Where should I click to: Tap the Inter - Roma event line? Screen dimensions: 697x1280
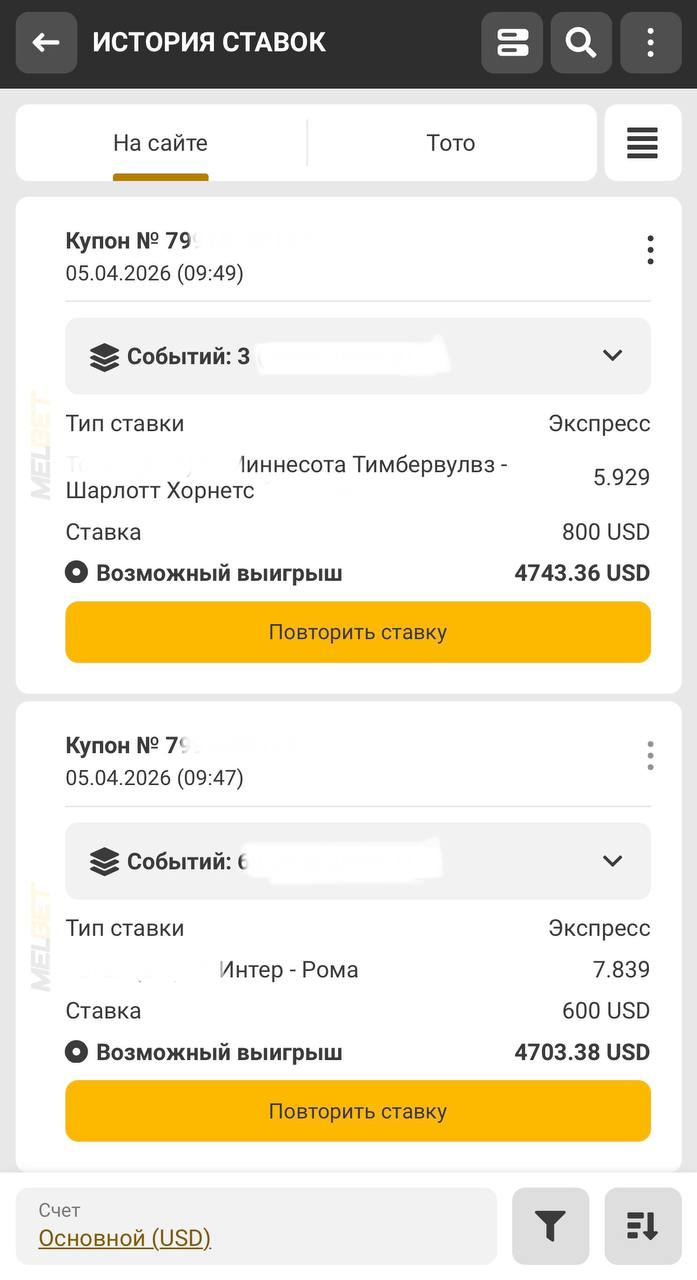coord(288,970)
